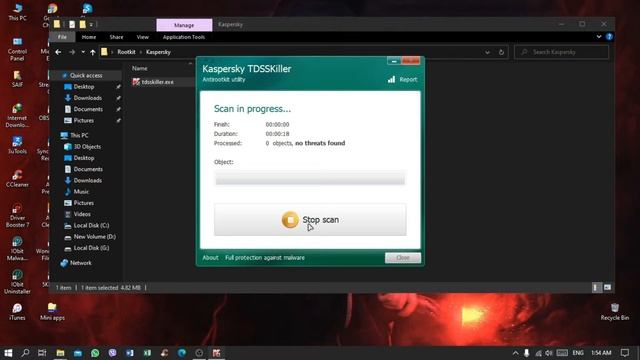The image size is (640, 360).
Task: Go up one folder level
Action: pos(93,52)
